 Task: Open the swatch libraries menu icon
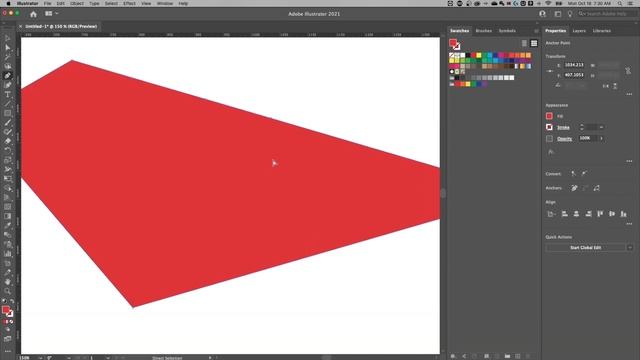pyautogui.click(x=453, y=356)
